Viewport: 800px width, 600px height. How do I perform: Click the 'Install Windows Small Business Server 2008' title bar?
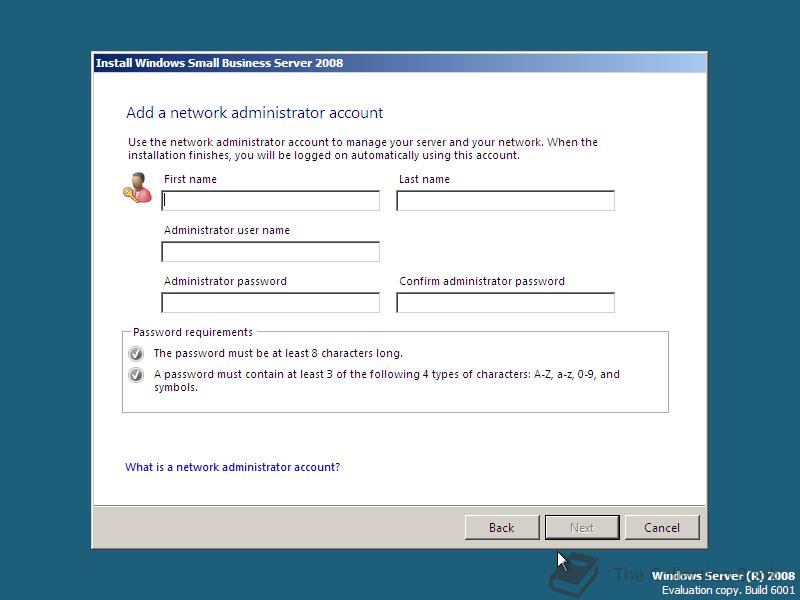click(400, 63)
